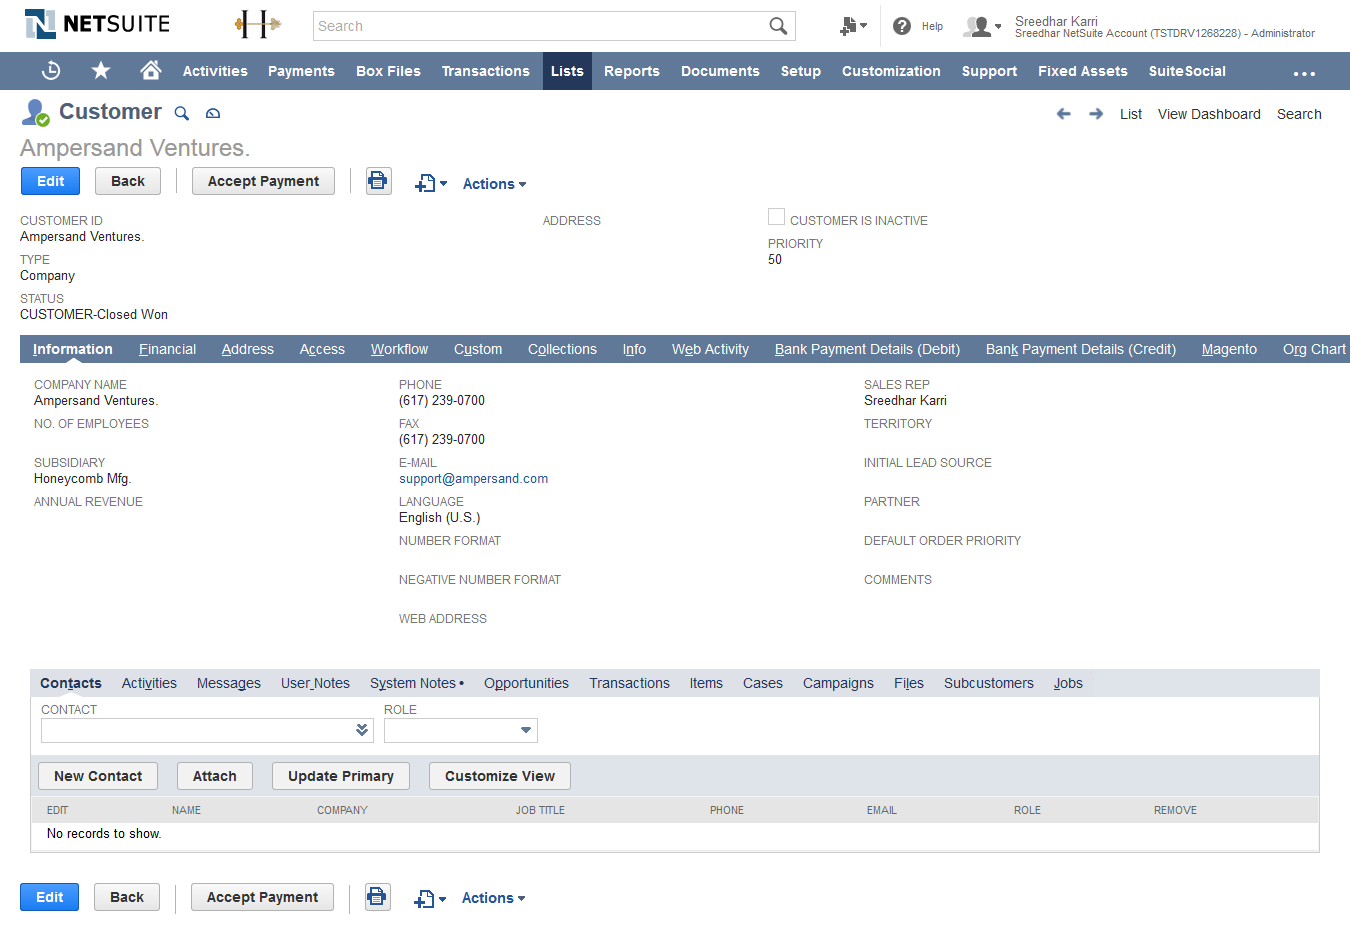Screen dimensions: 1350x935
Task: Show more navigation menus ellipsis
Action: [x=1304, y=73]
